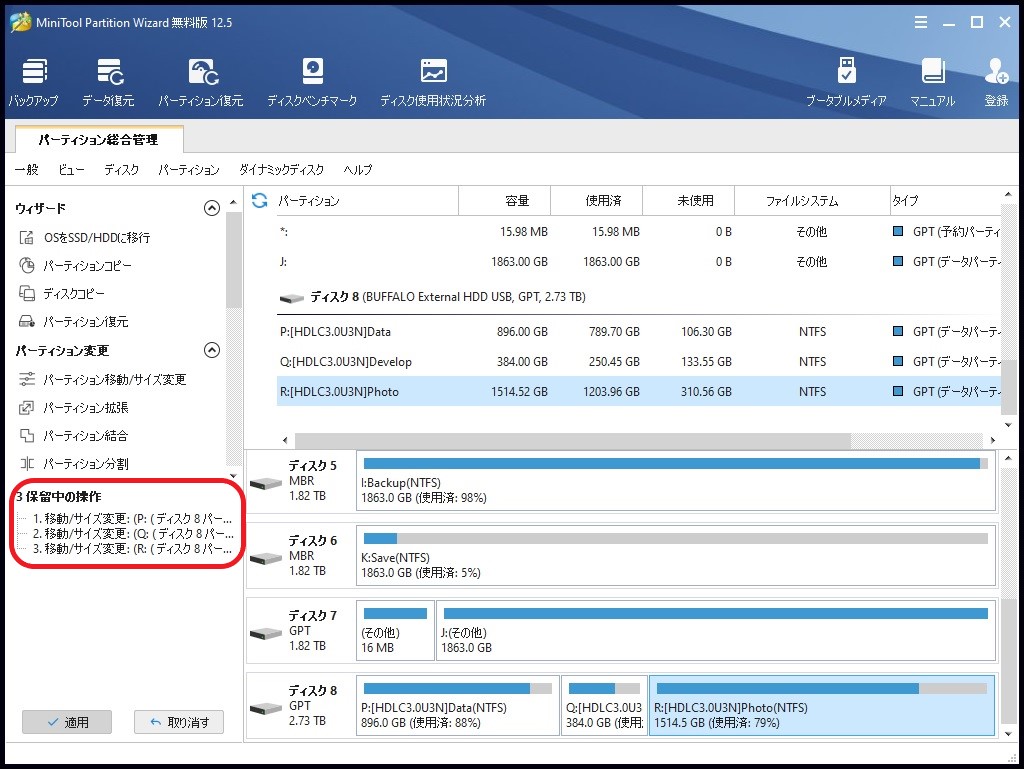Viewport: 1024px width, 769px height.
Task: Select J:(その他) 1863.0 GB block
Action: (x=716, y=631)
